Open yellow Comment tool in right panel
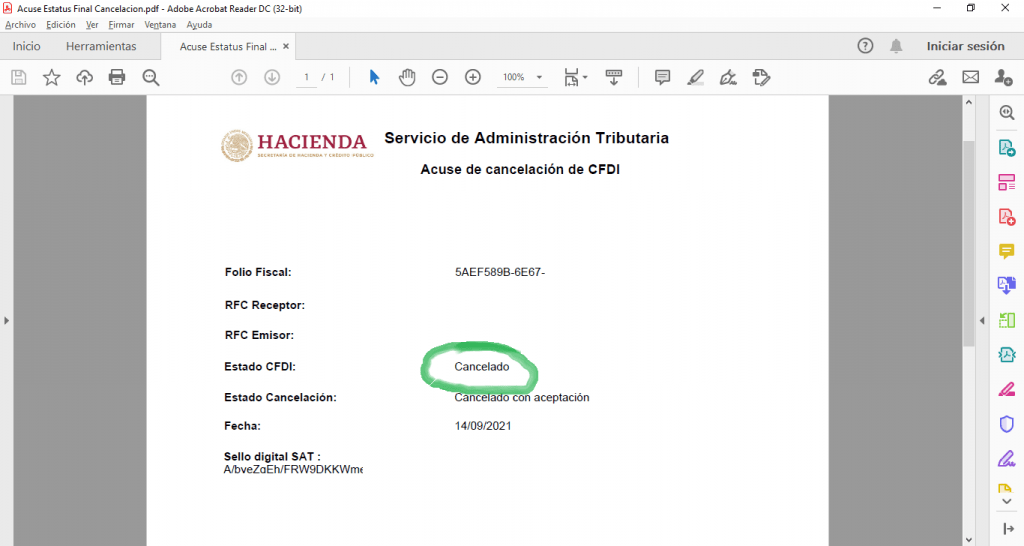This screenshot has height=546, width=1024. [1007, 251]
